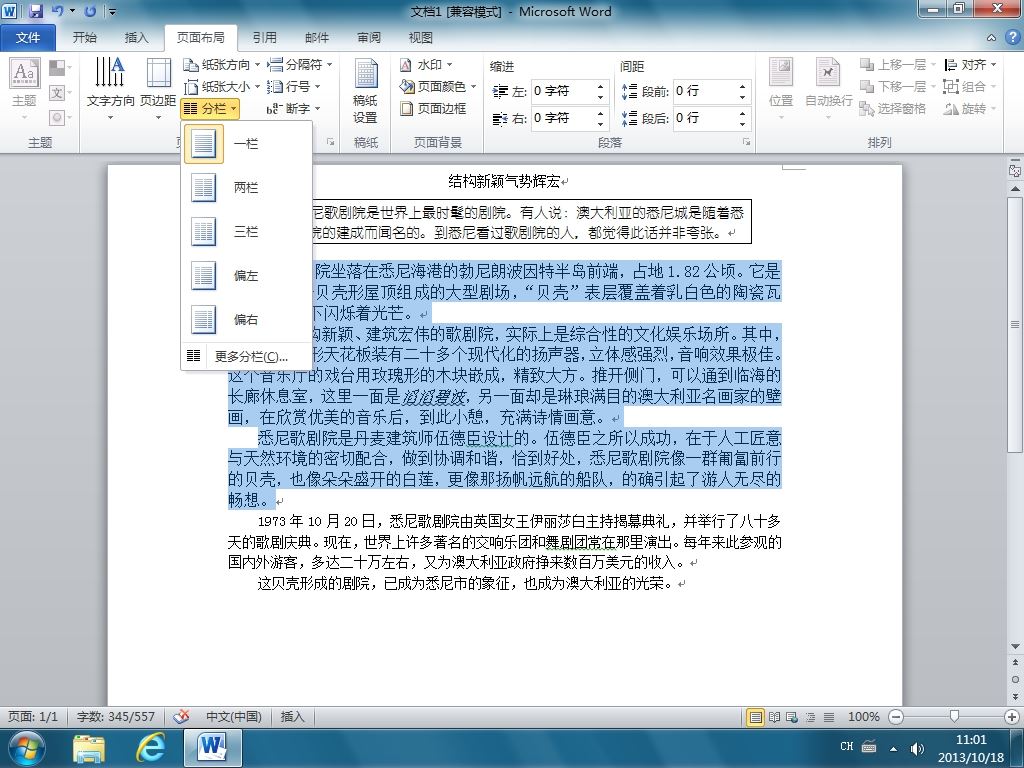
Task: Apply the 偏左 left-weighted column layout
Action: tap(246, 275)
